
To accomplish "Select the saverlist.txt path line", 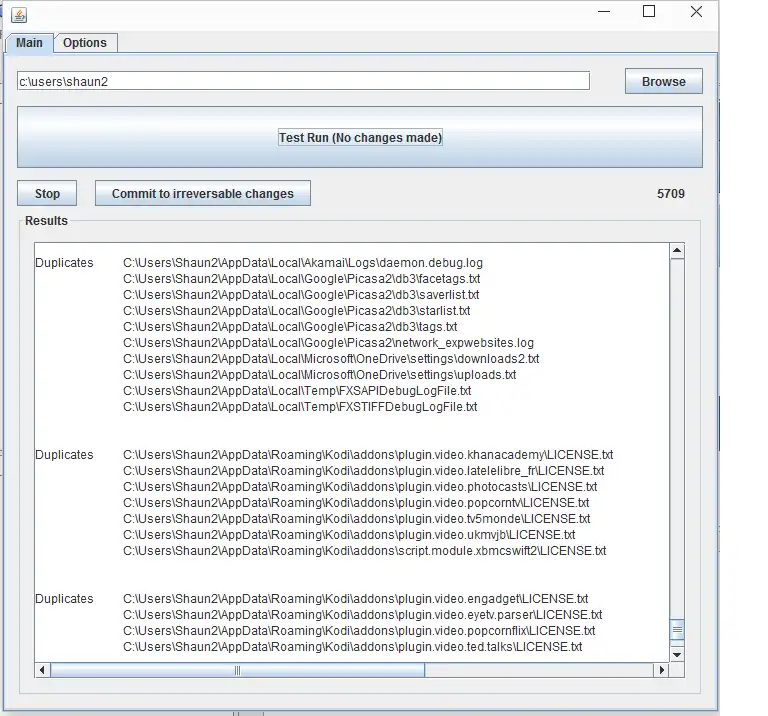I will point(301,295).
